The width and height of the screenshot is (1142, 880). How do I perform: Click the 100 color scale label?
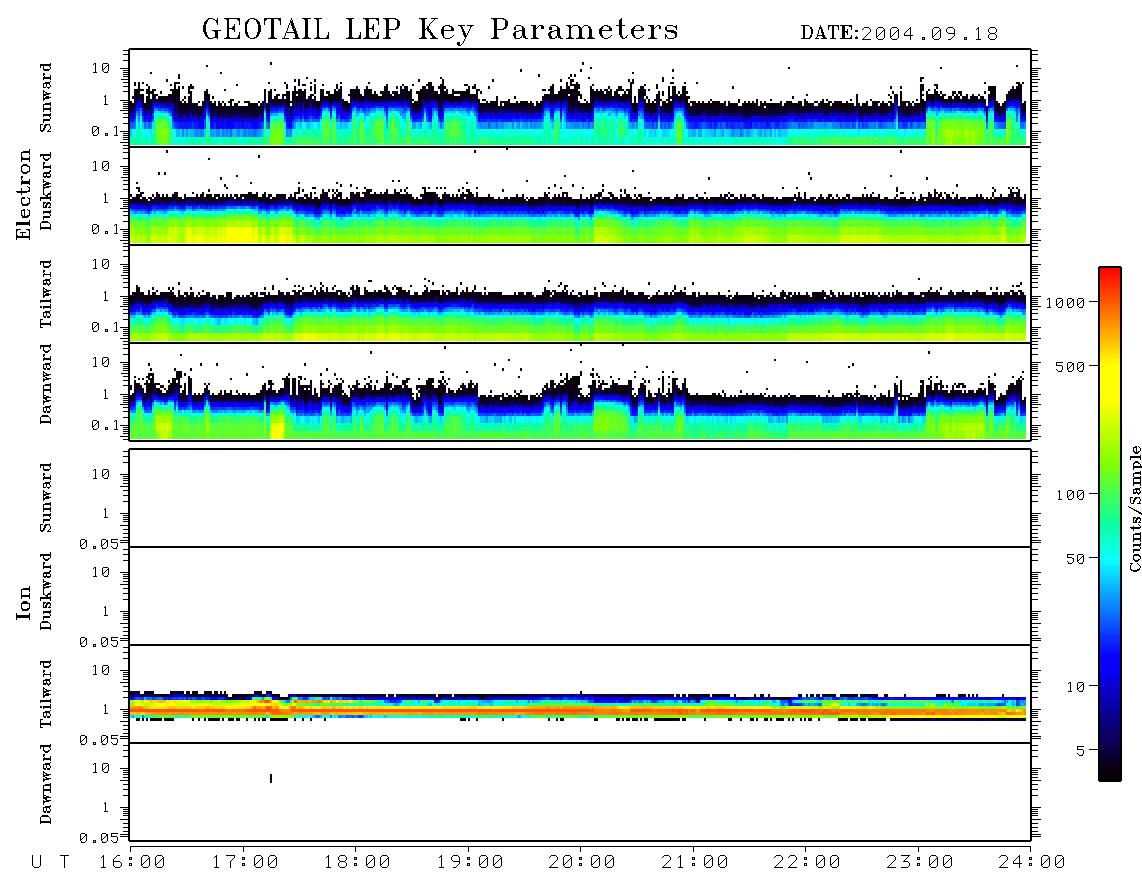point(1071,495)
